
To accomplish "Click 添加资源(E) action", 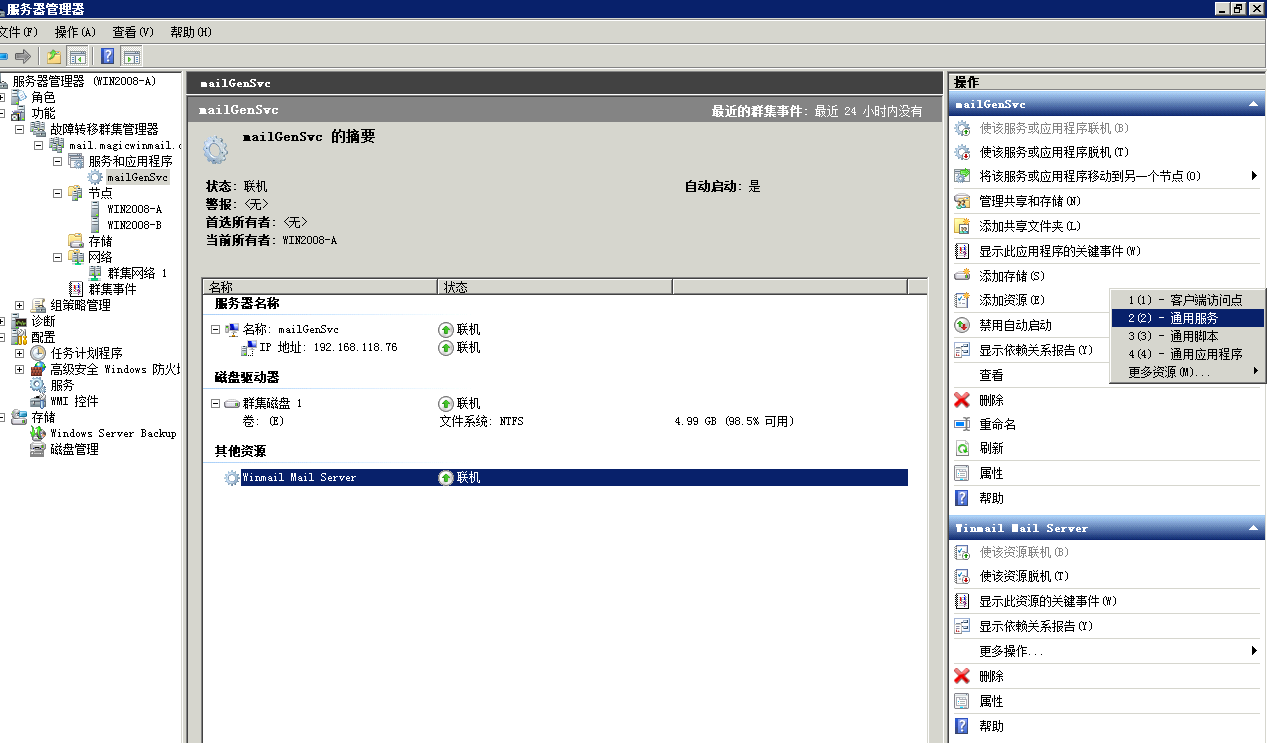I will 1011,300.
